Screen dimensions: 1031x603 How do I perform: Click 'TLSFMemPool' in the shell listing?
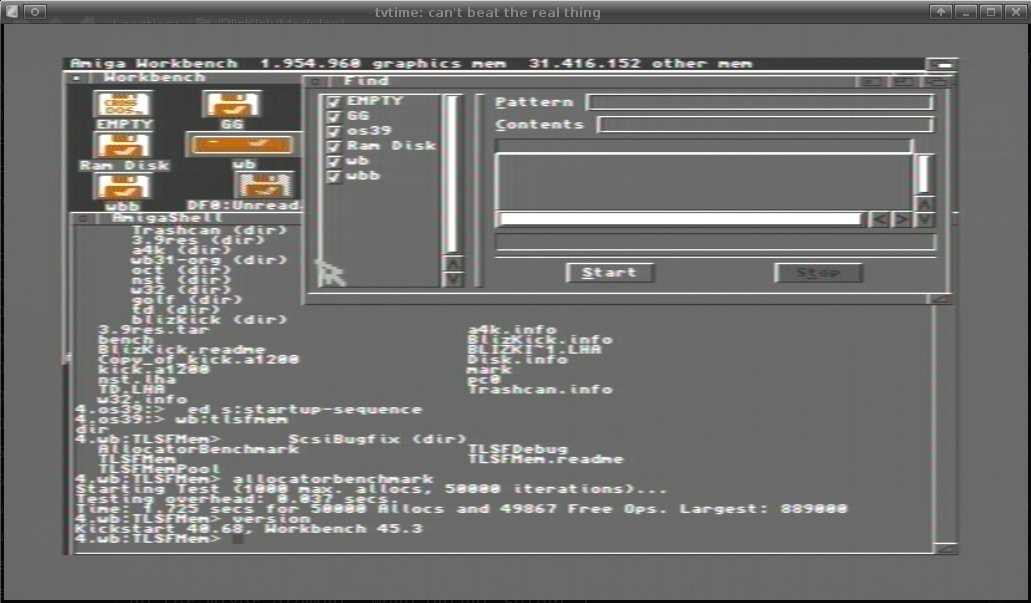pyautogui.click(x=159, y=469)
